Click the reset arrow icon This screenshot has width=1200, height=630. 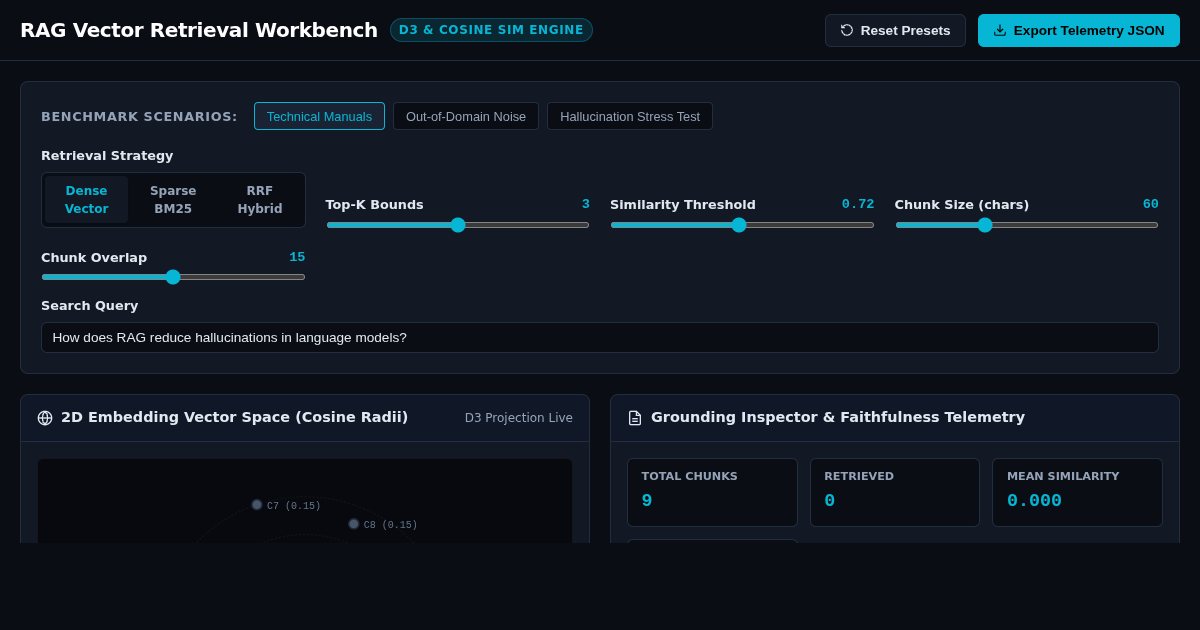pos(847,30)
